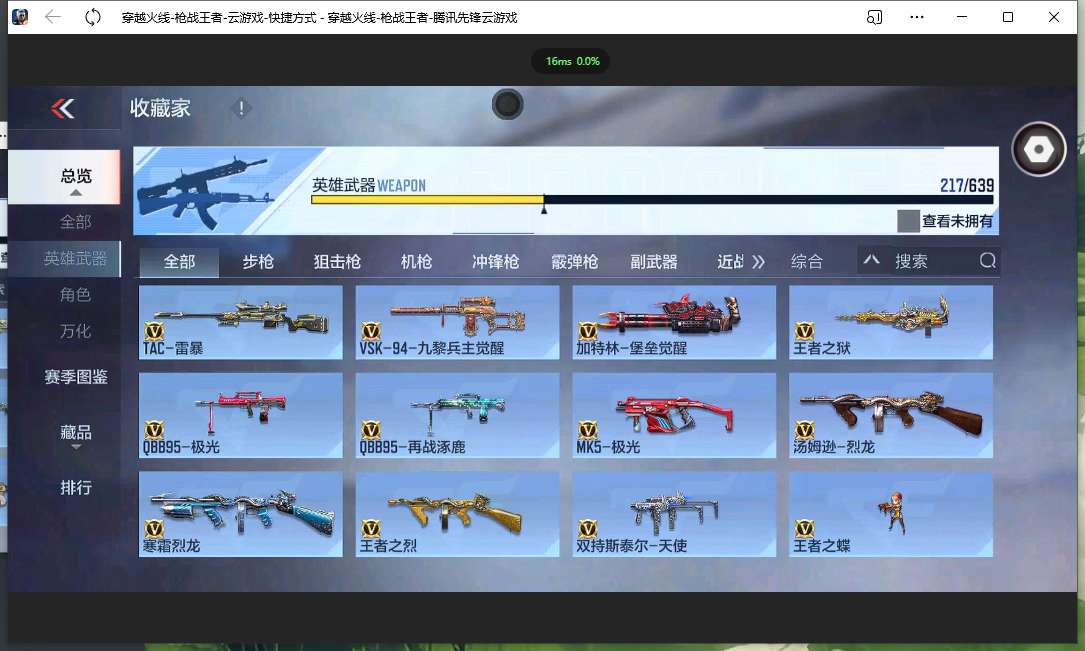The height and width of the screenshot is (651, 1085).
Task: Open the 王者之狱 weapon card
Action: click(x=891, y=322)
